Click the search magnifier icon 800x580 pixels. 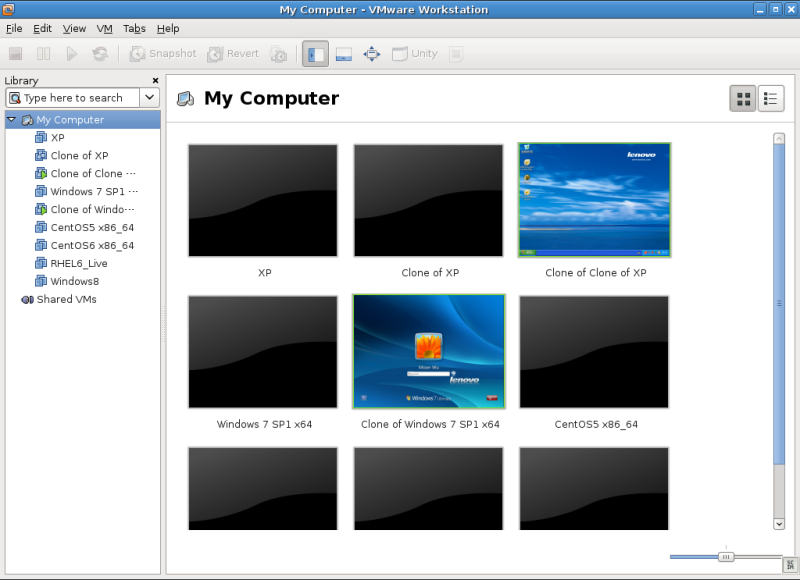click(x=17, y=98)
